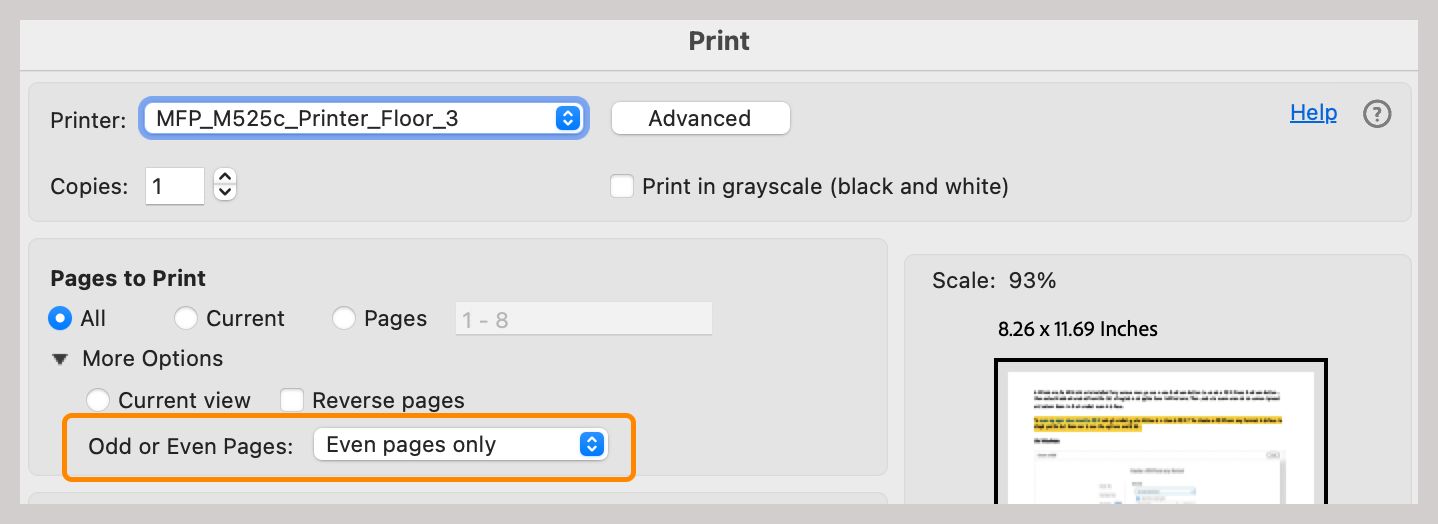Click the Copies stepper down arrow
This screenshot has width=1438, height=524.
tap(226, 192)
